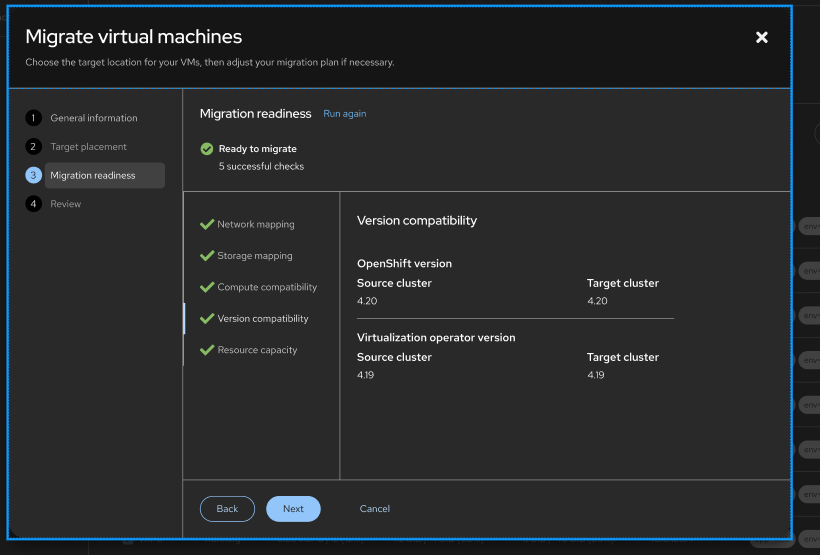This screenshot has height=555, width=820.
Task: Click the step 4 number badge
Action: coord(33,204)
